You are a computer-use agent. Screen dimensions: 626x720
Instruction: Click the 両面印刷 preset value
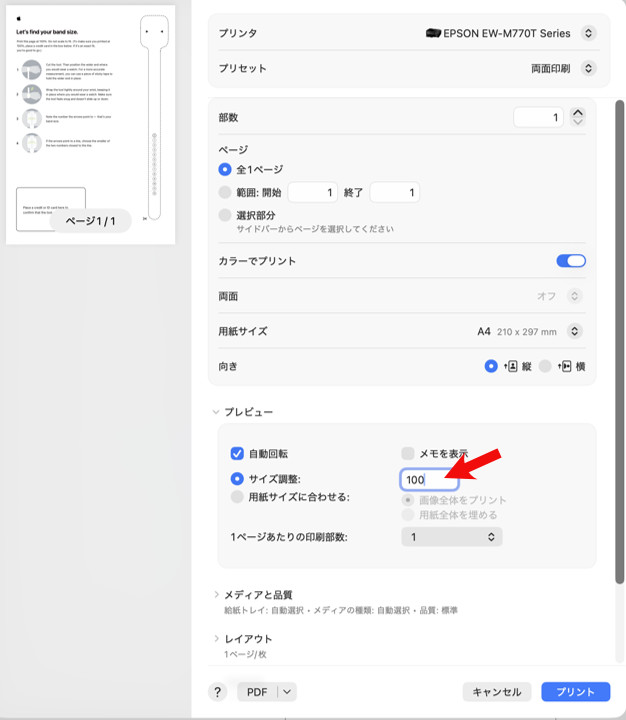point(550,68)
